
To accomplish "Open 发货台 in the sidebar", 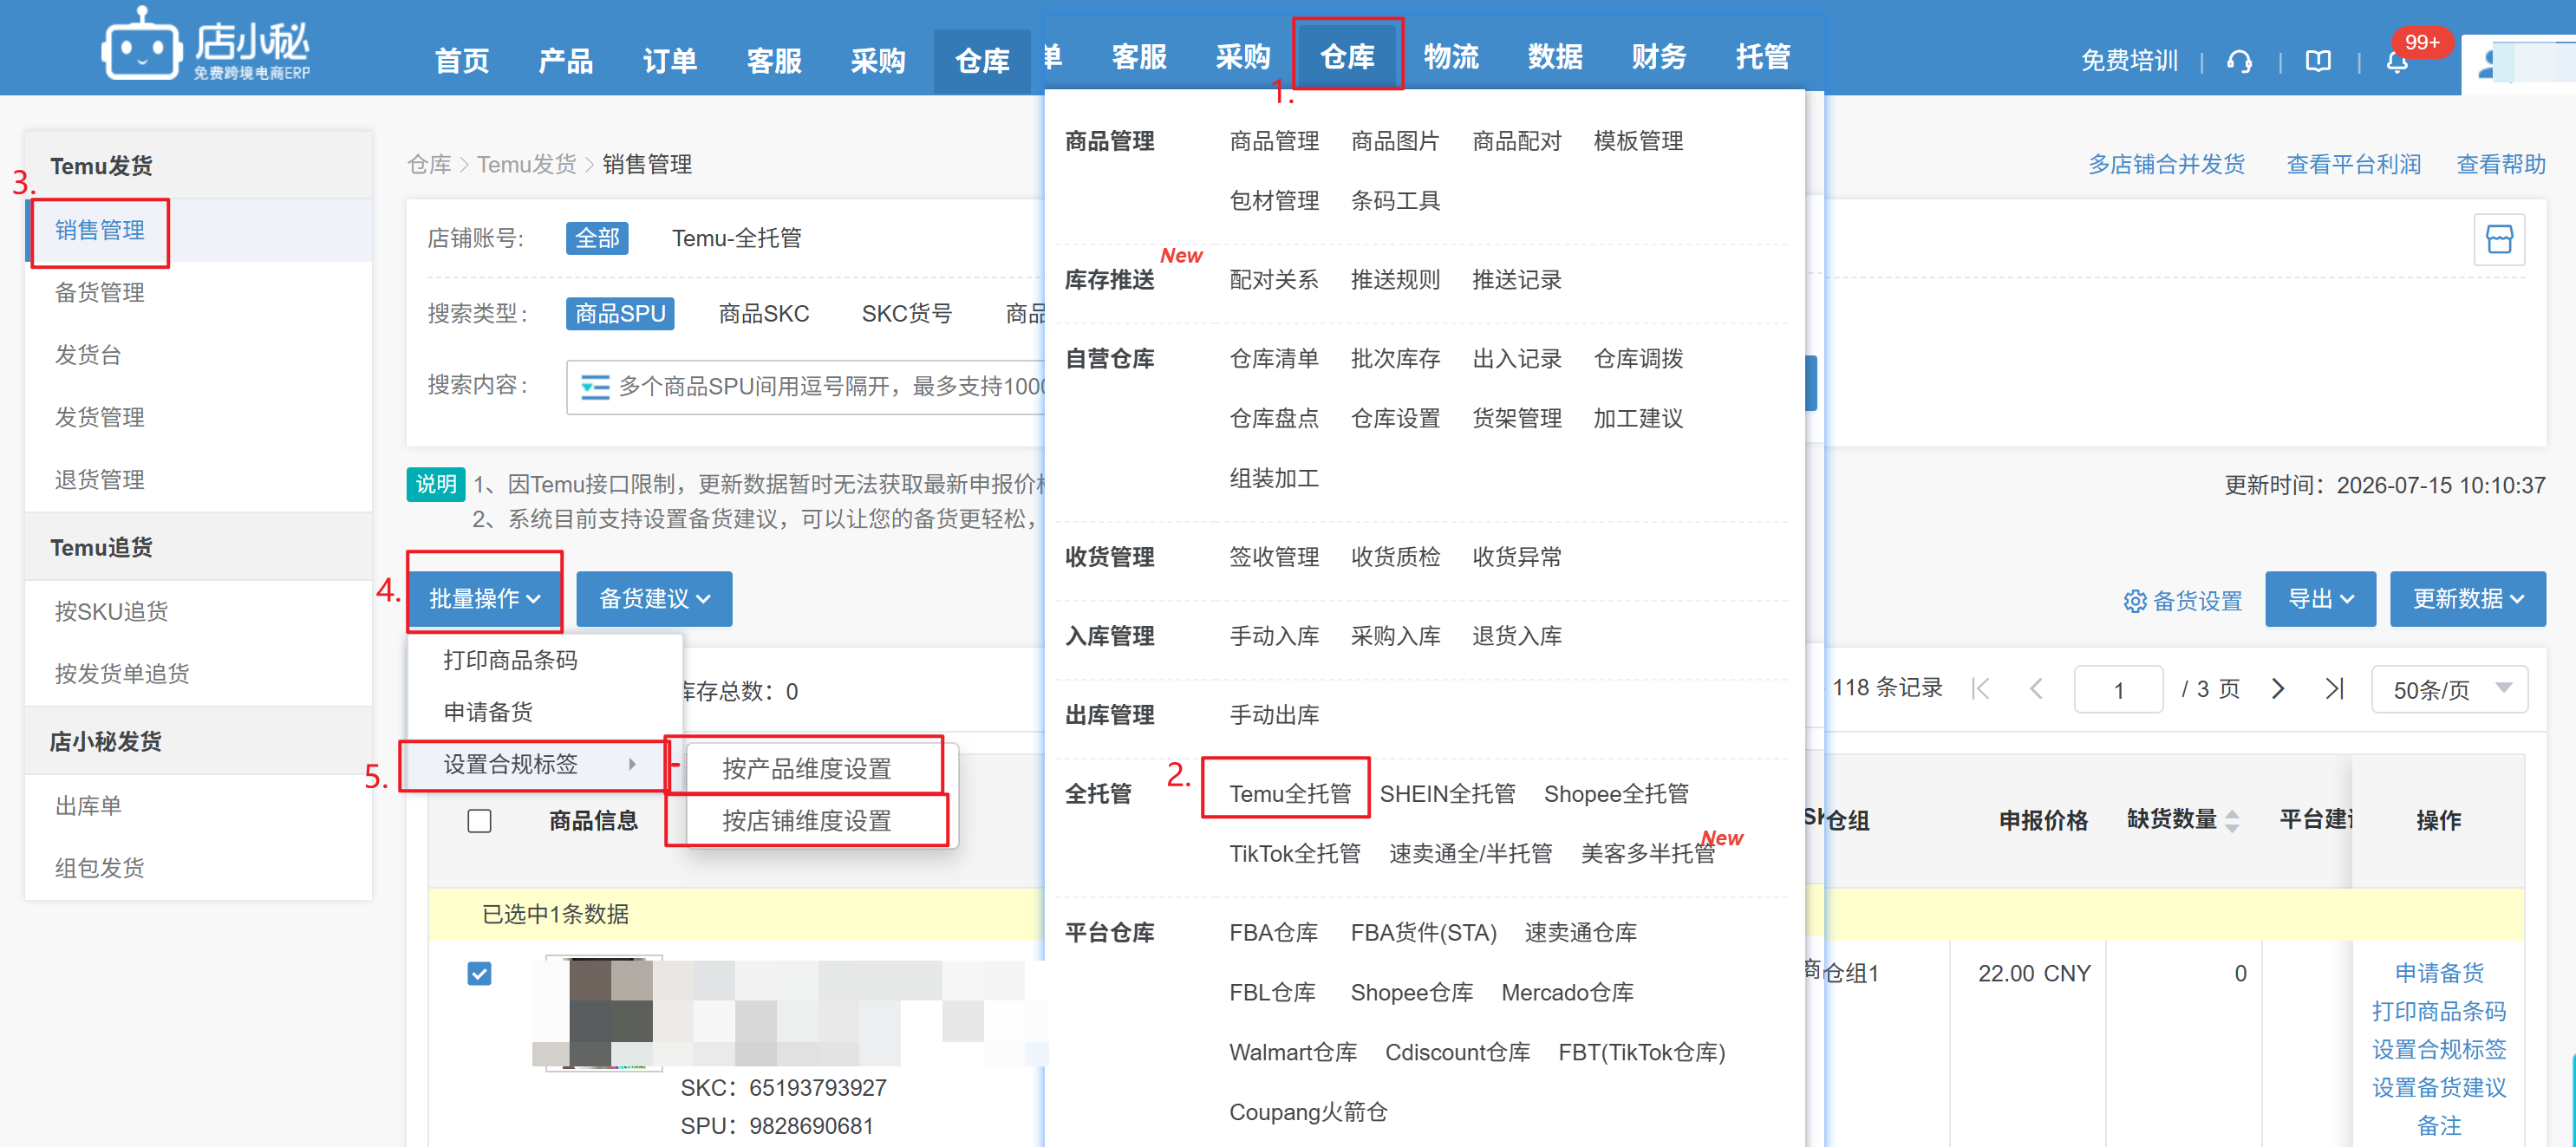I will tap(88, 354).
